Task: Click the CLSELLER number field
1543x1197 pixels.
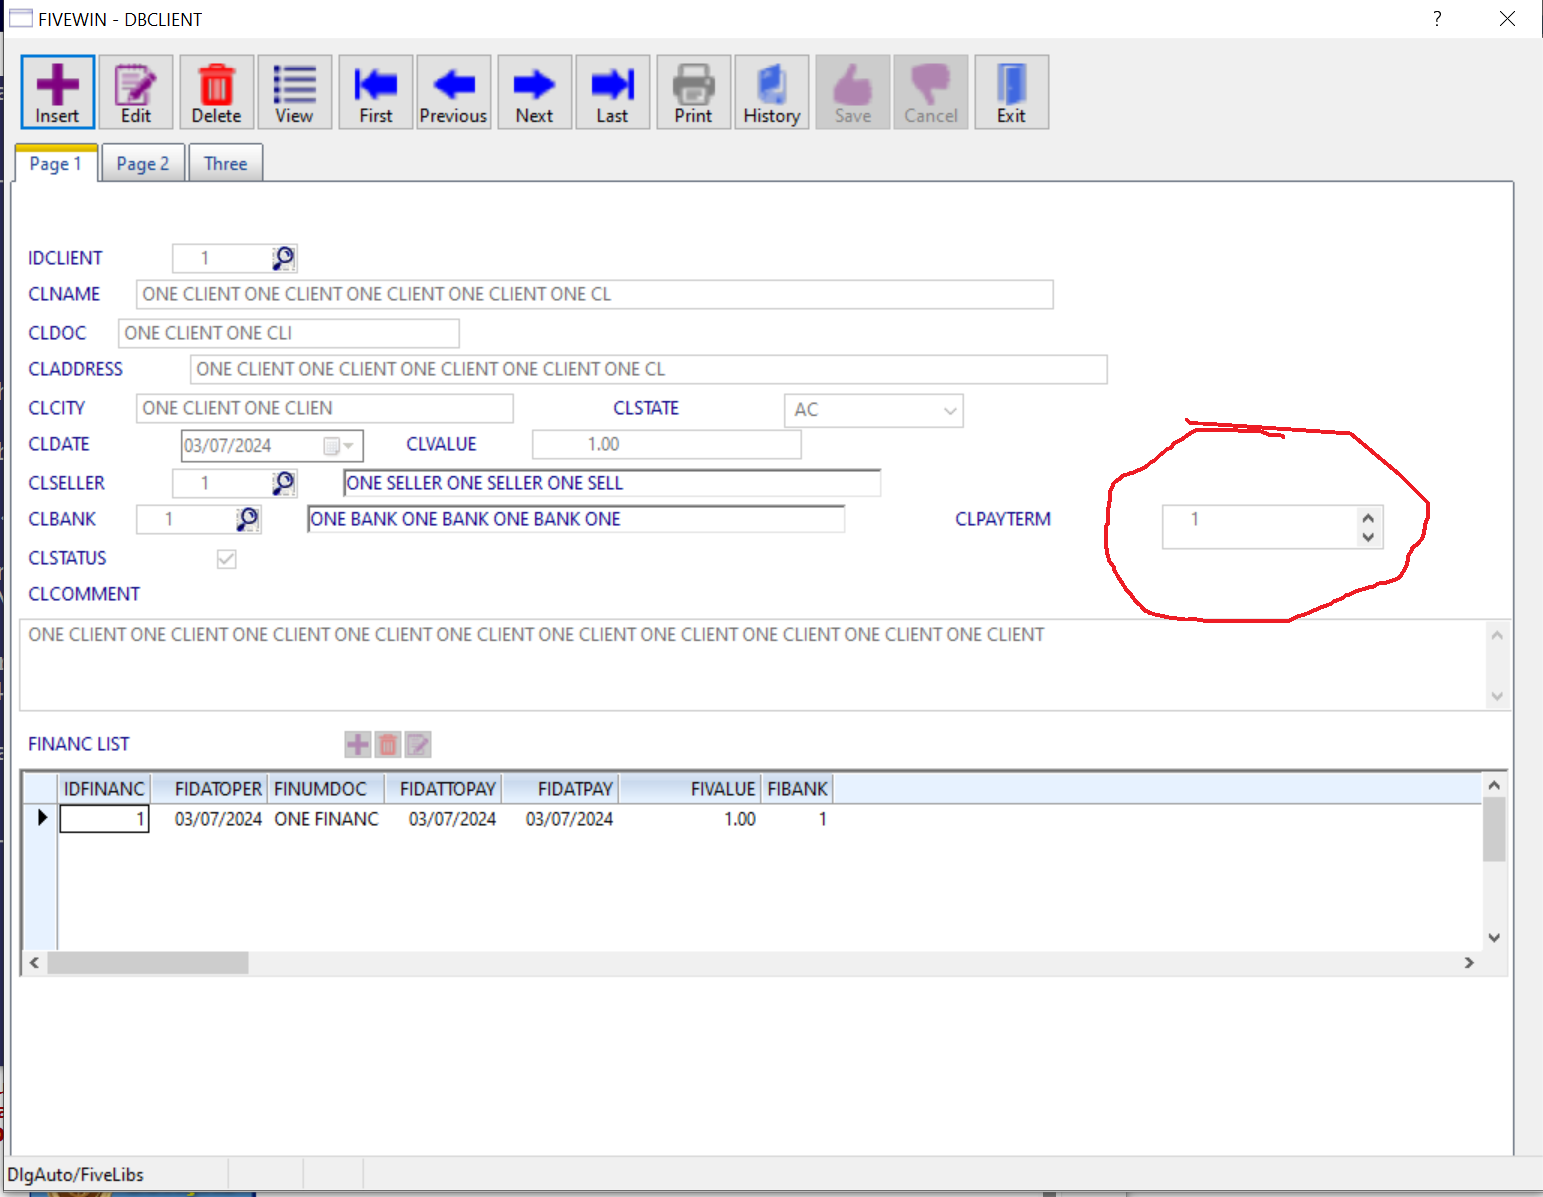Action: coord(221,484)
